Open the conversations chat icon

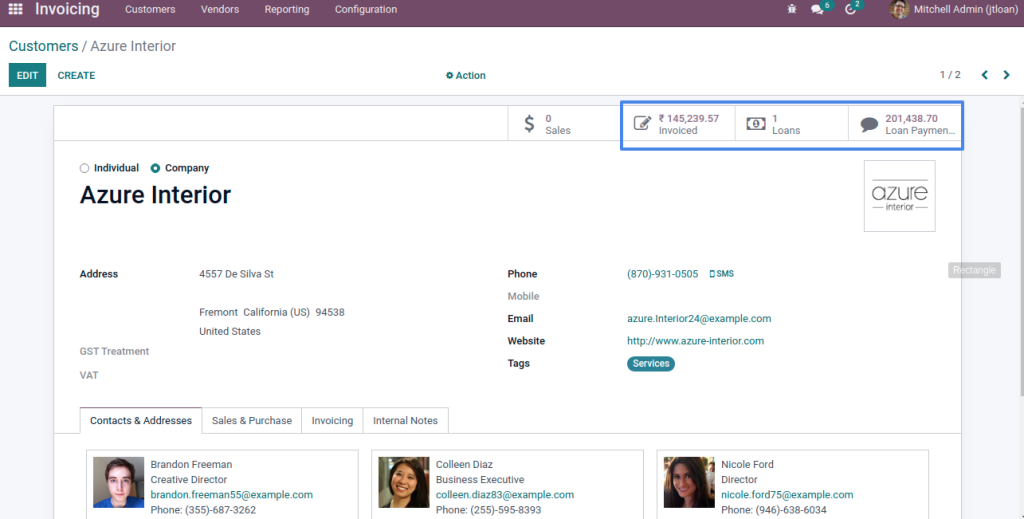[x=817, y=9]
